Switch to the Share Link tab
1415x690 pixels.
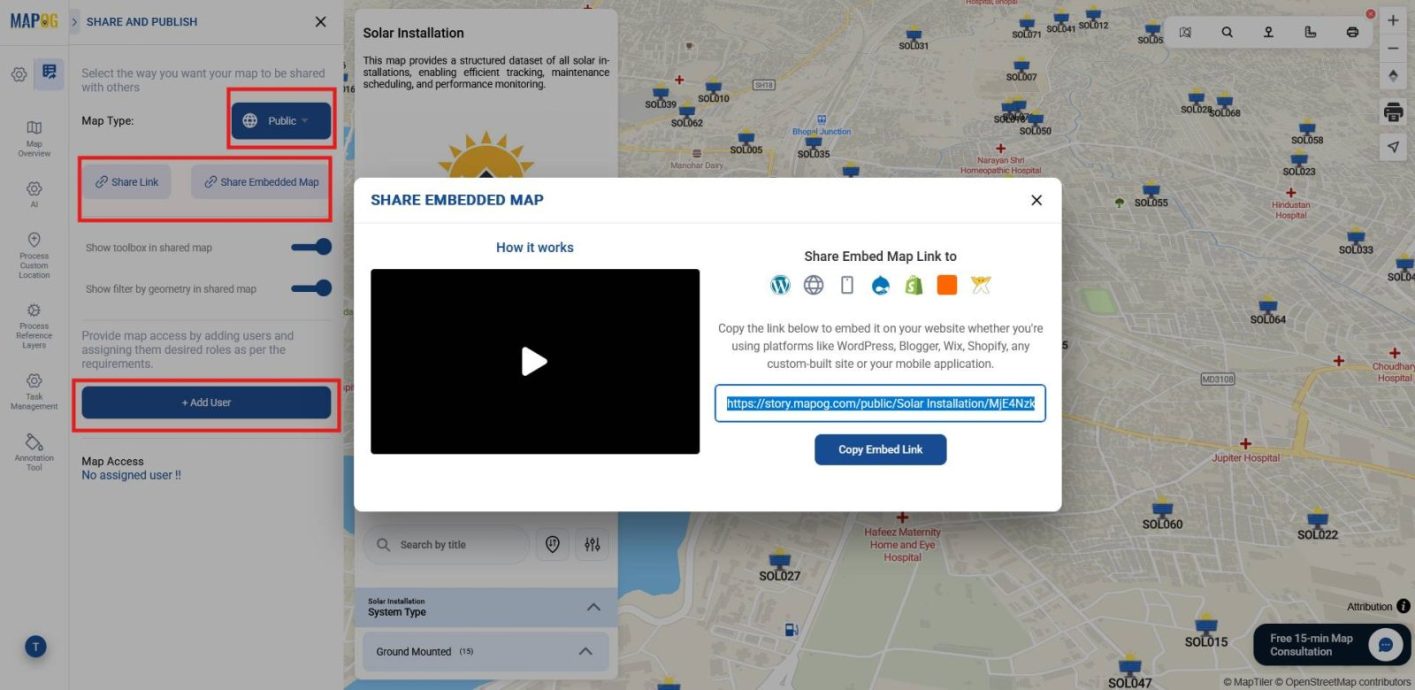pos(127,182)
